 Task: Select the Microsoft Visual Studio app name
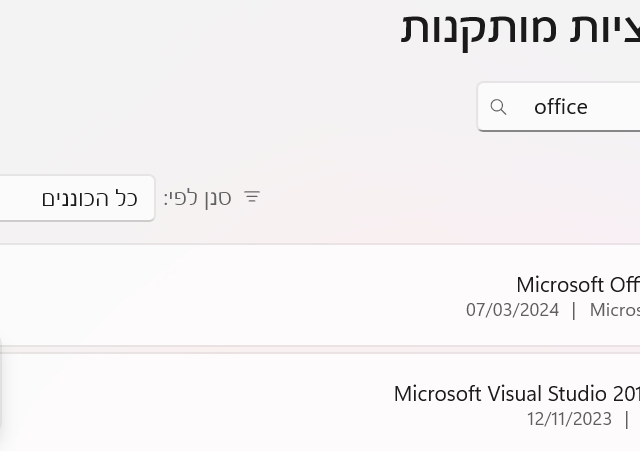(516, 393)
